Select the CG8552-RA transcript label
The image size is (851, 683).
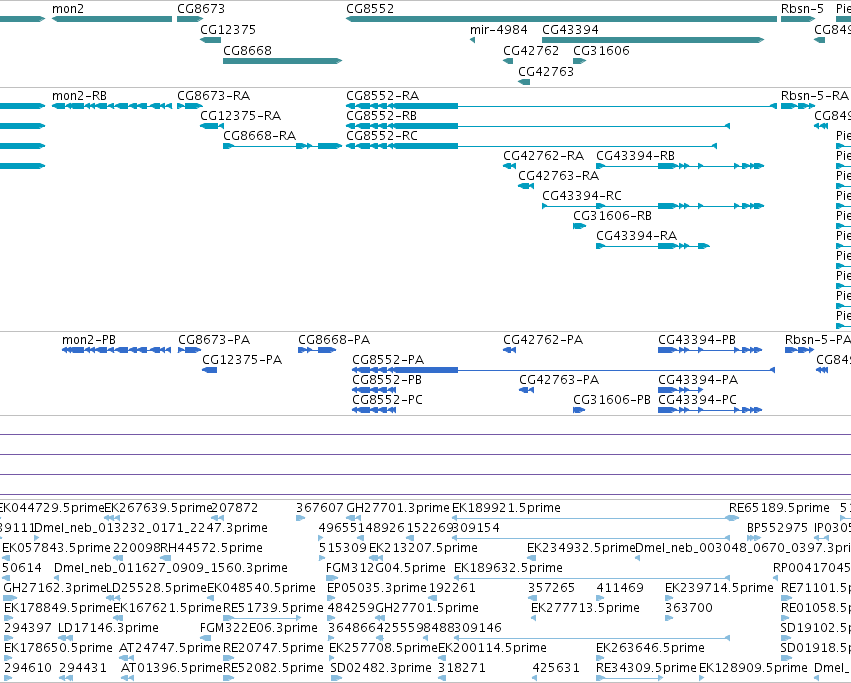[383, 96]
